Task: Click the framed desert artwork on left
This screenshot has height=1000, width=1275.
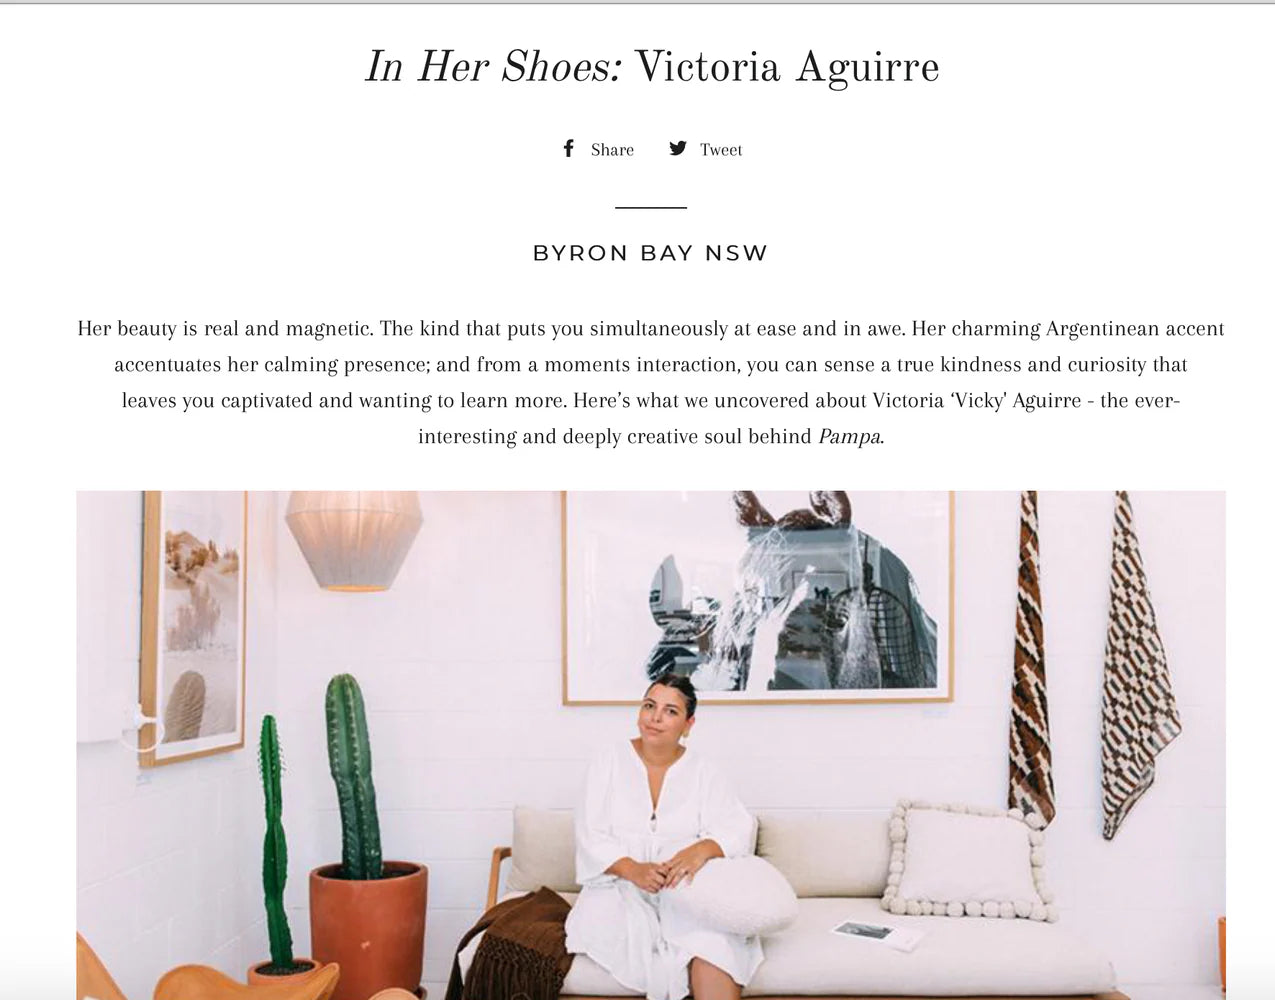Action: pyautogui.click(x=192, y=626)
